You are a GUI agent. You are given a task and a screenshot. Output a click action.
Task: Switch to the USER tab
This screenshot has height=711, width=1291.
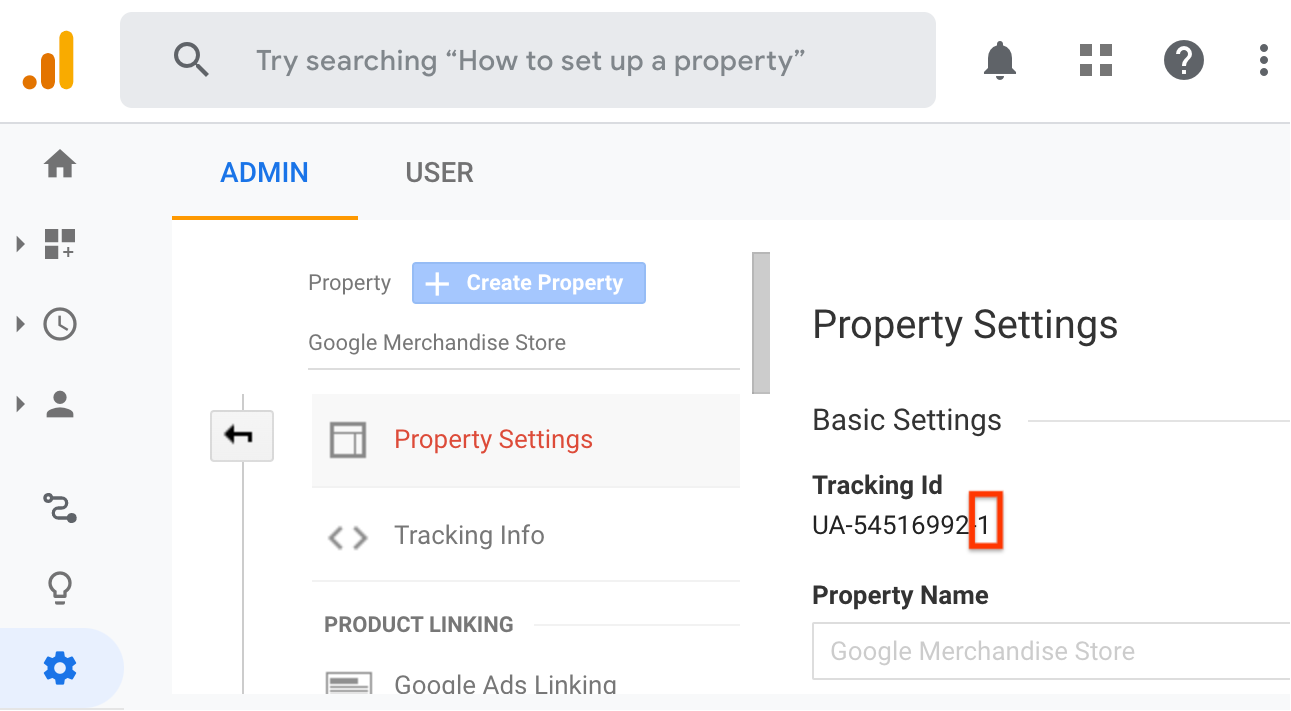click(x=439, y=172)
